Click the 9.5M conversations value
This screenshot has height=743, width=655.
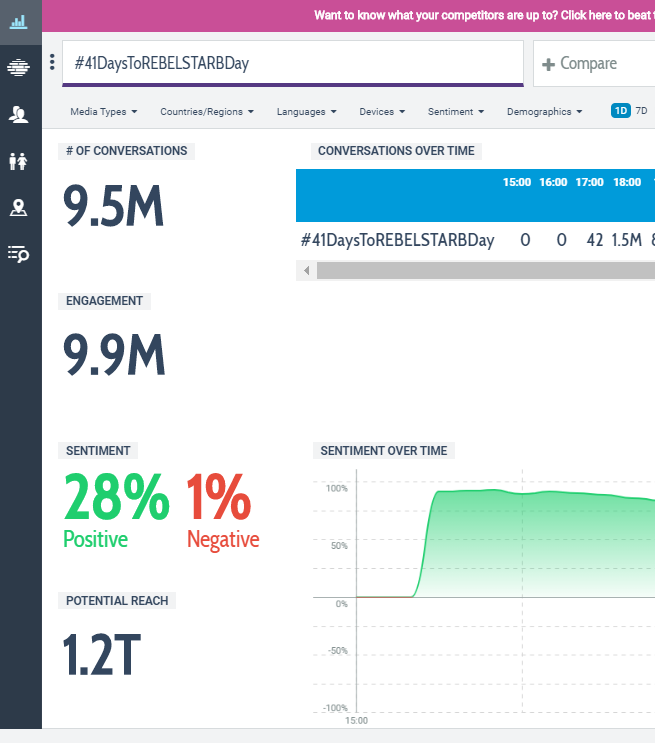coord(113,206)
